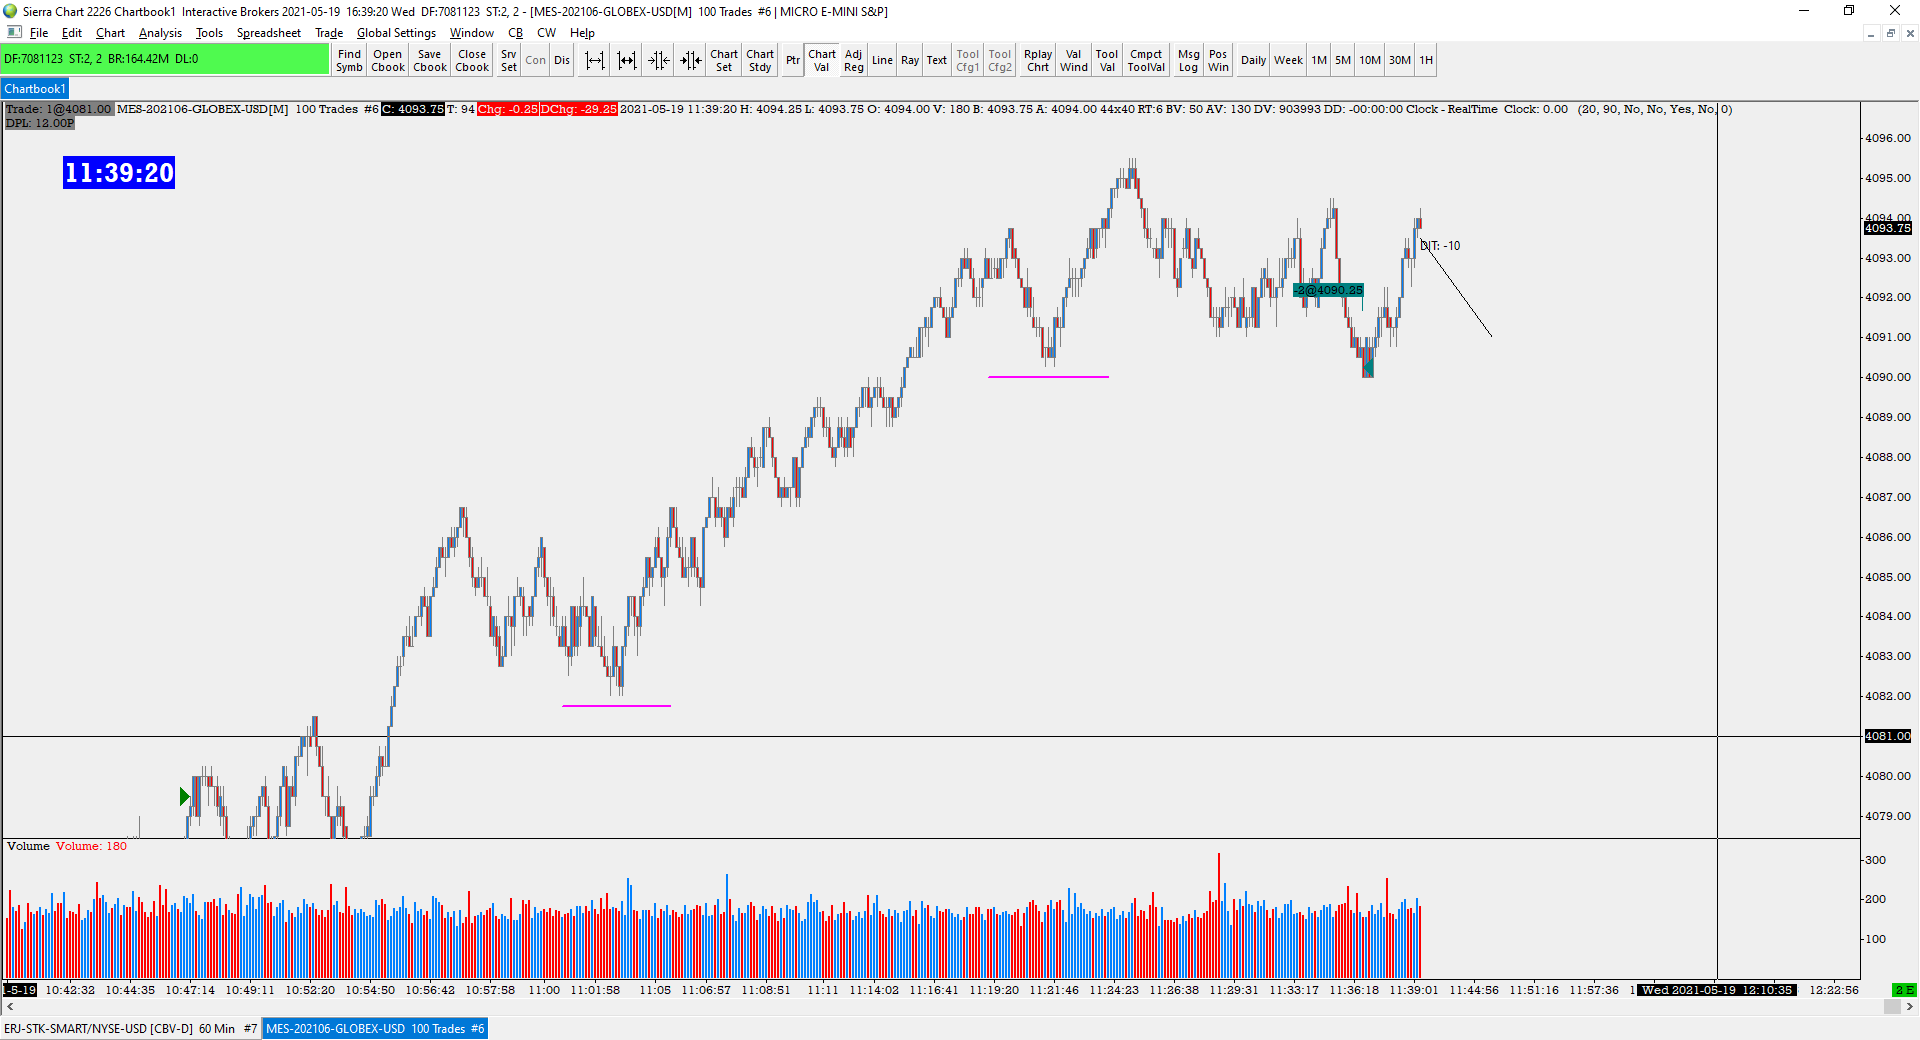Viewport: 1920px width, 1040px height.
Task: Set chart period to 1M
Action: pyautogui.click(x=1319, y=60)
